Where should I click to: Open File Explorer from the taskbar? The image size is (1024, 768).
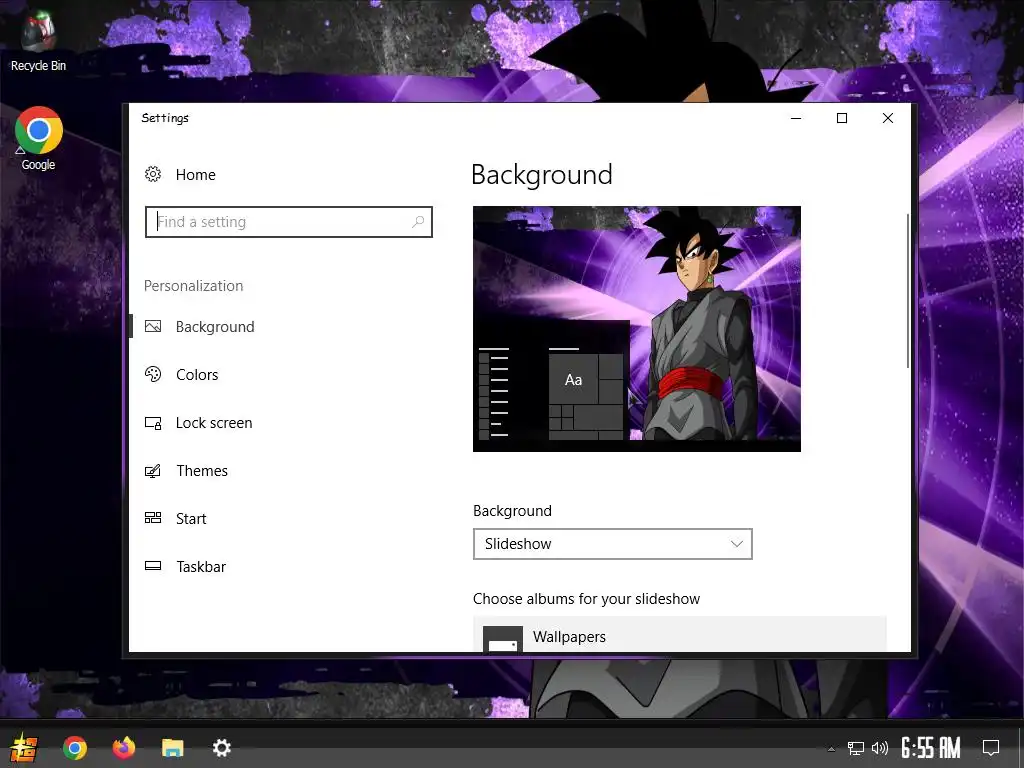click(x=172, y=748)
